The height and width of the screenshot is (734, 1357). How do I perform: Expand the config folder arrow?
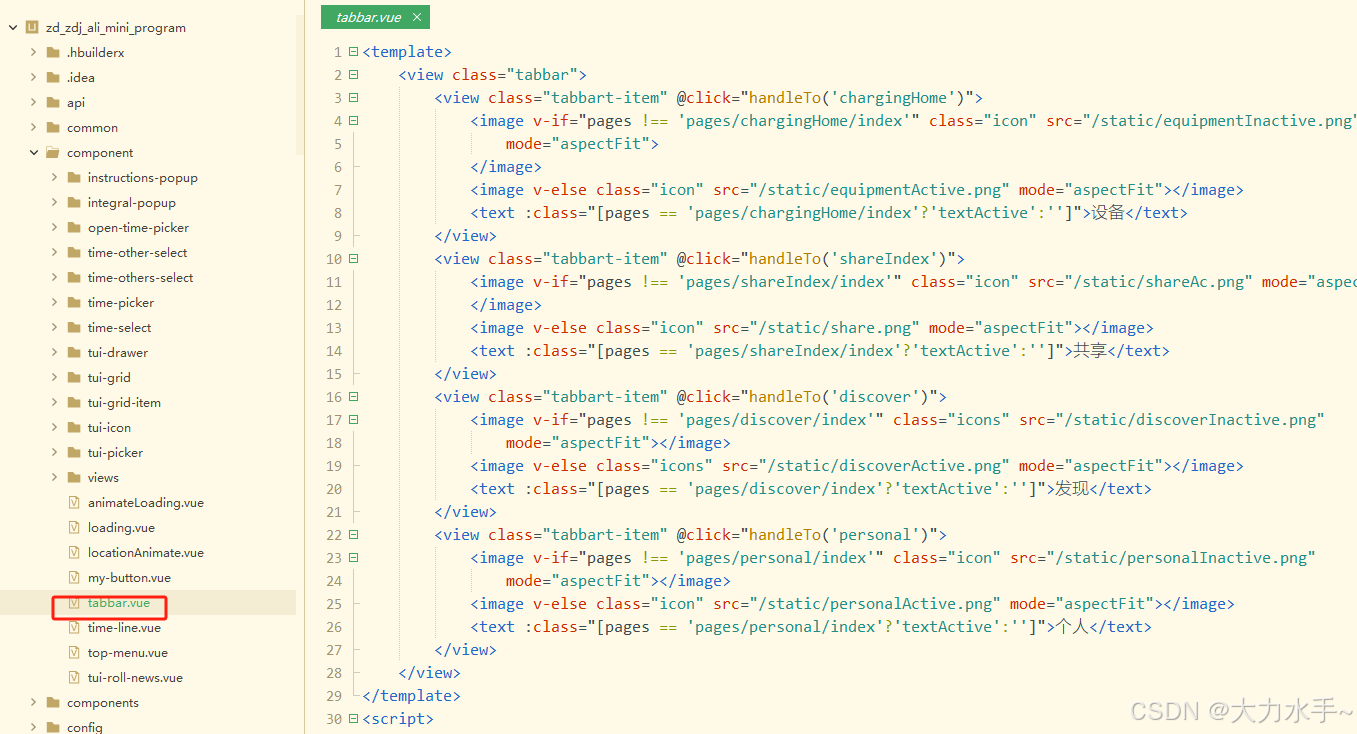click(x=34, y=727)
